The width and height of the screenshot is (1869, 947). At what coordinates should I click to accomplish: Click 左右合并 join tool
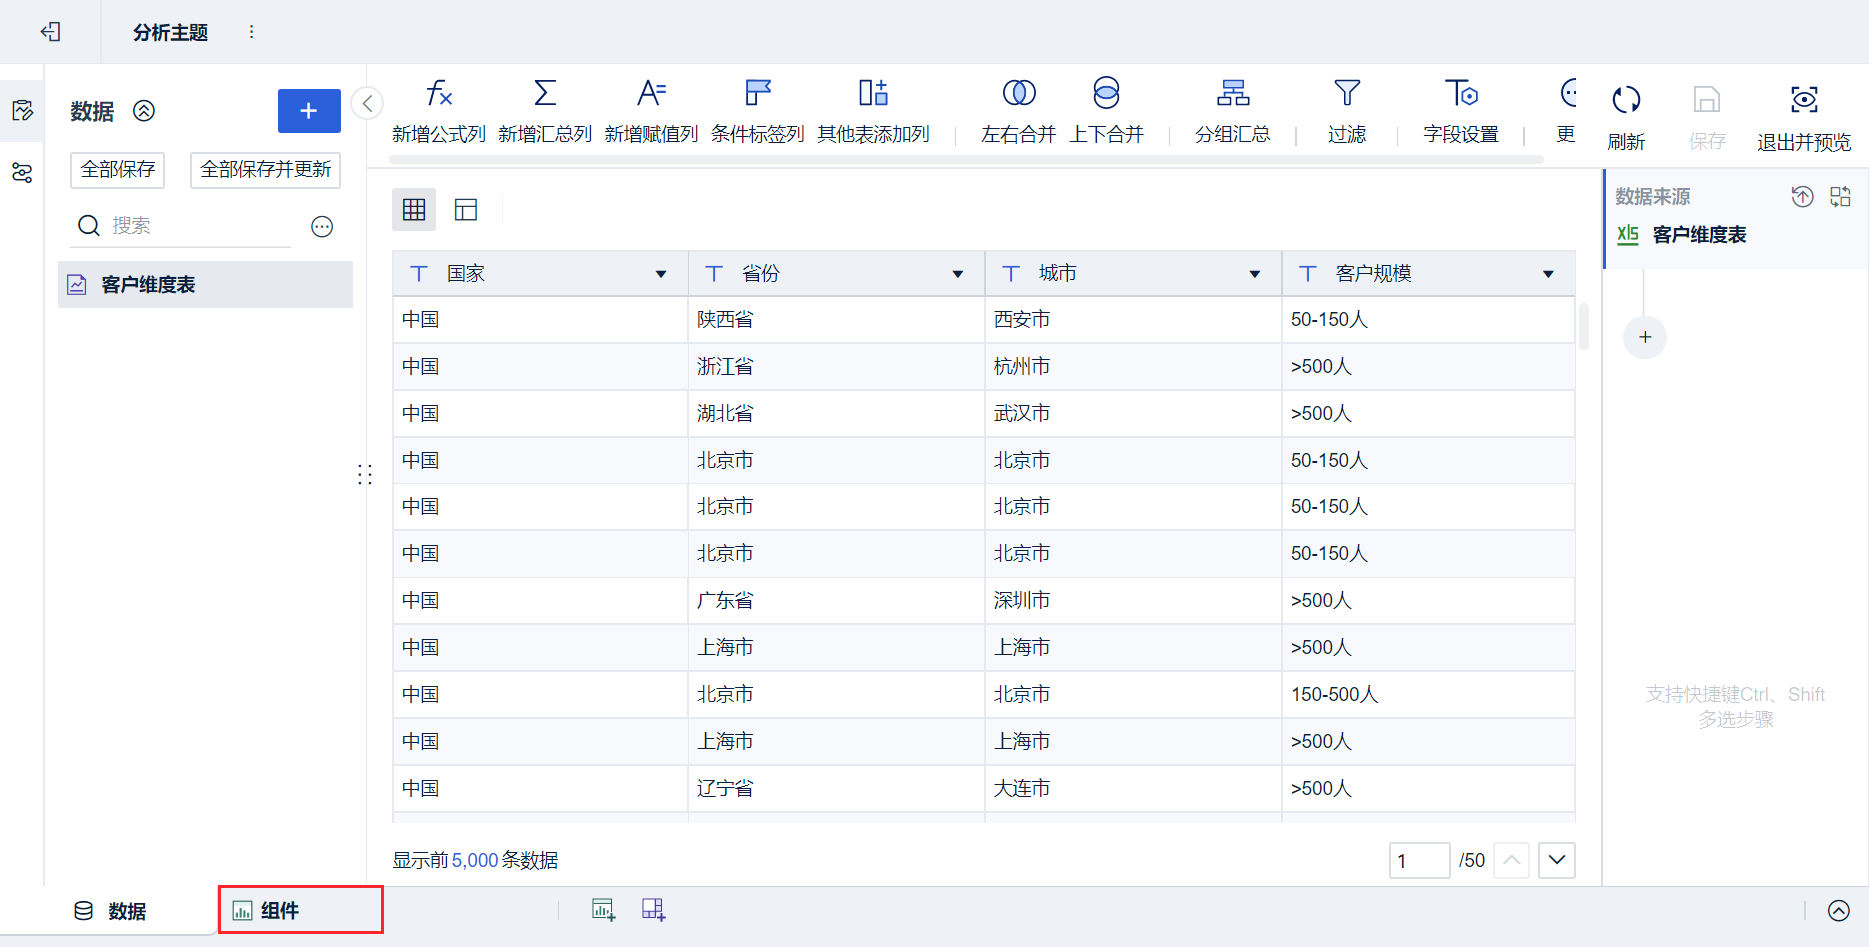click(1019, 111)
